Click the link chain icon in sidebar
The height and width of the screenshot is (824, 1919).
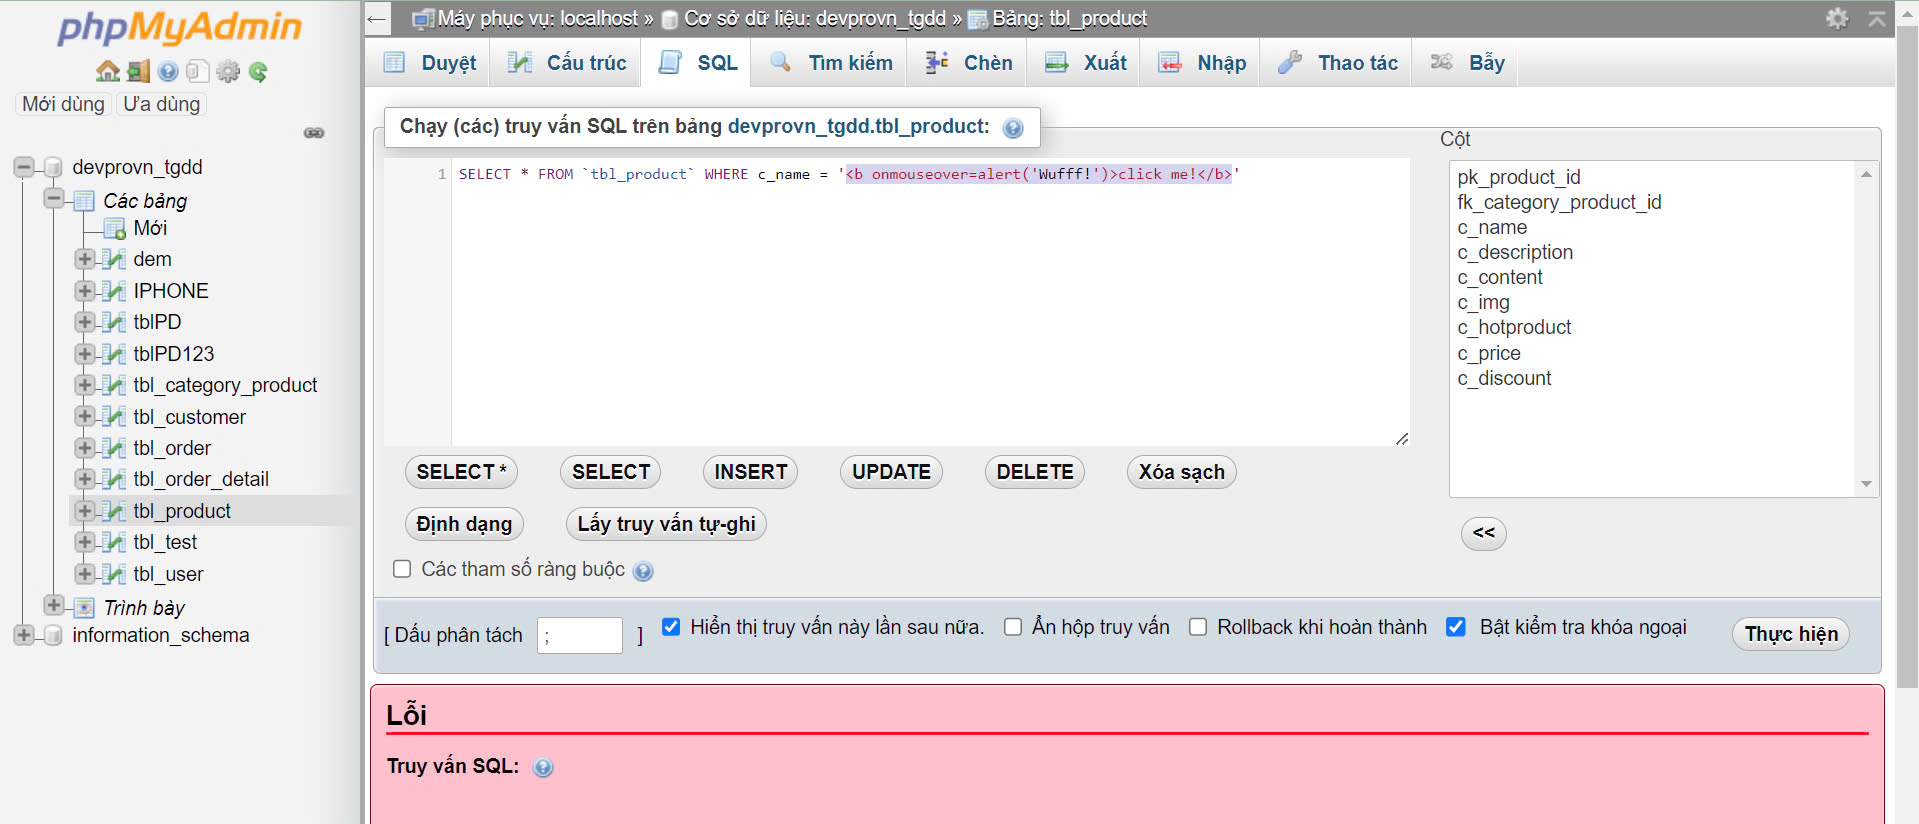click(x=314, y=133)
